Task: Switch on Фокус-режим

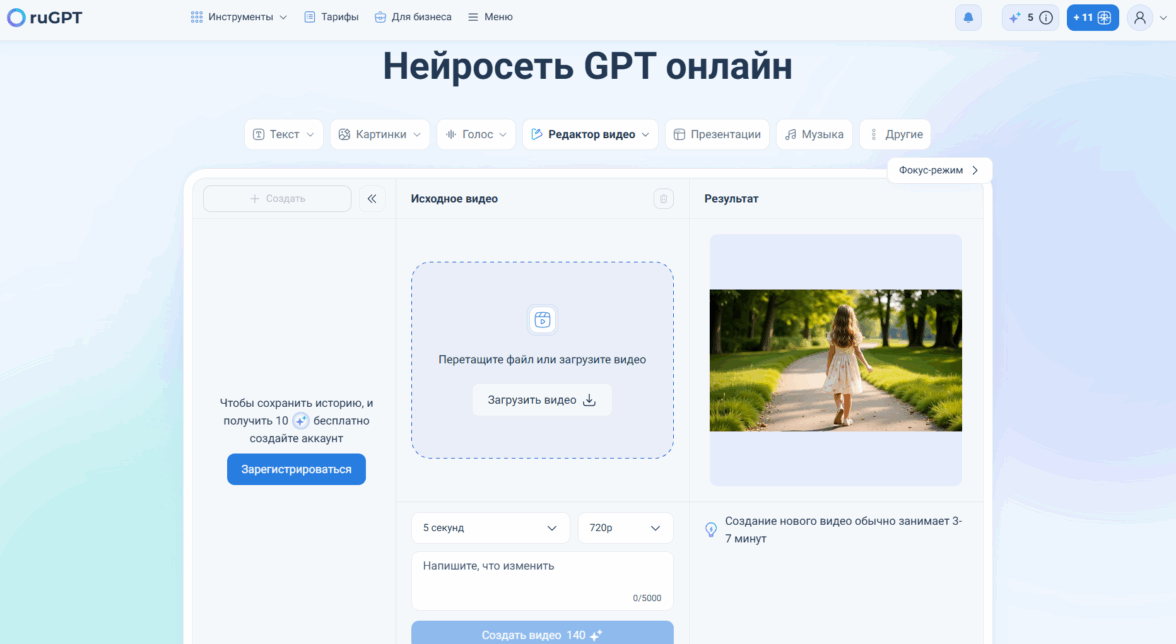Action: point(939,170)
